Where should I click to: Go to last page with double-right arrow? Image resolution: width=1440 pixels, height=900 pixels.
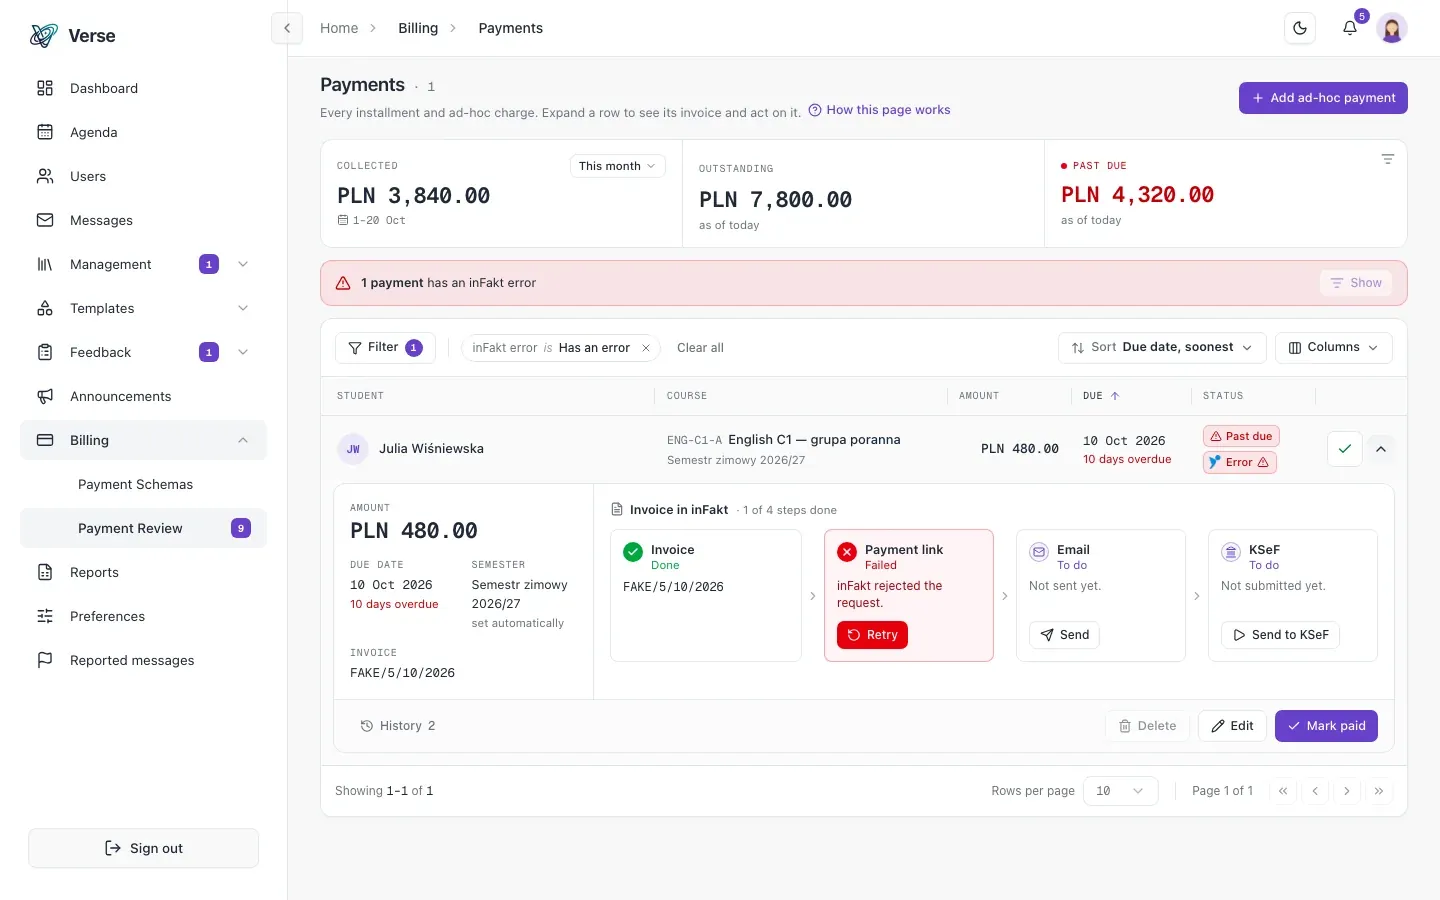(1379, 791)
